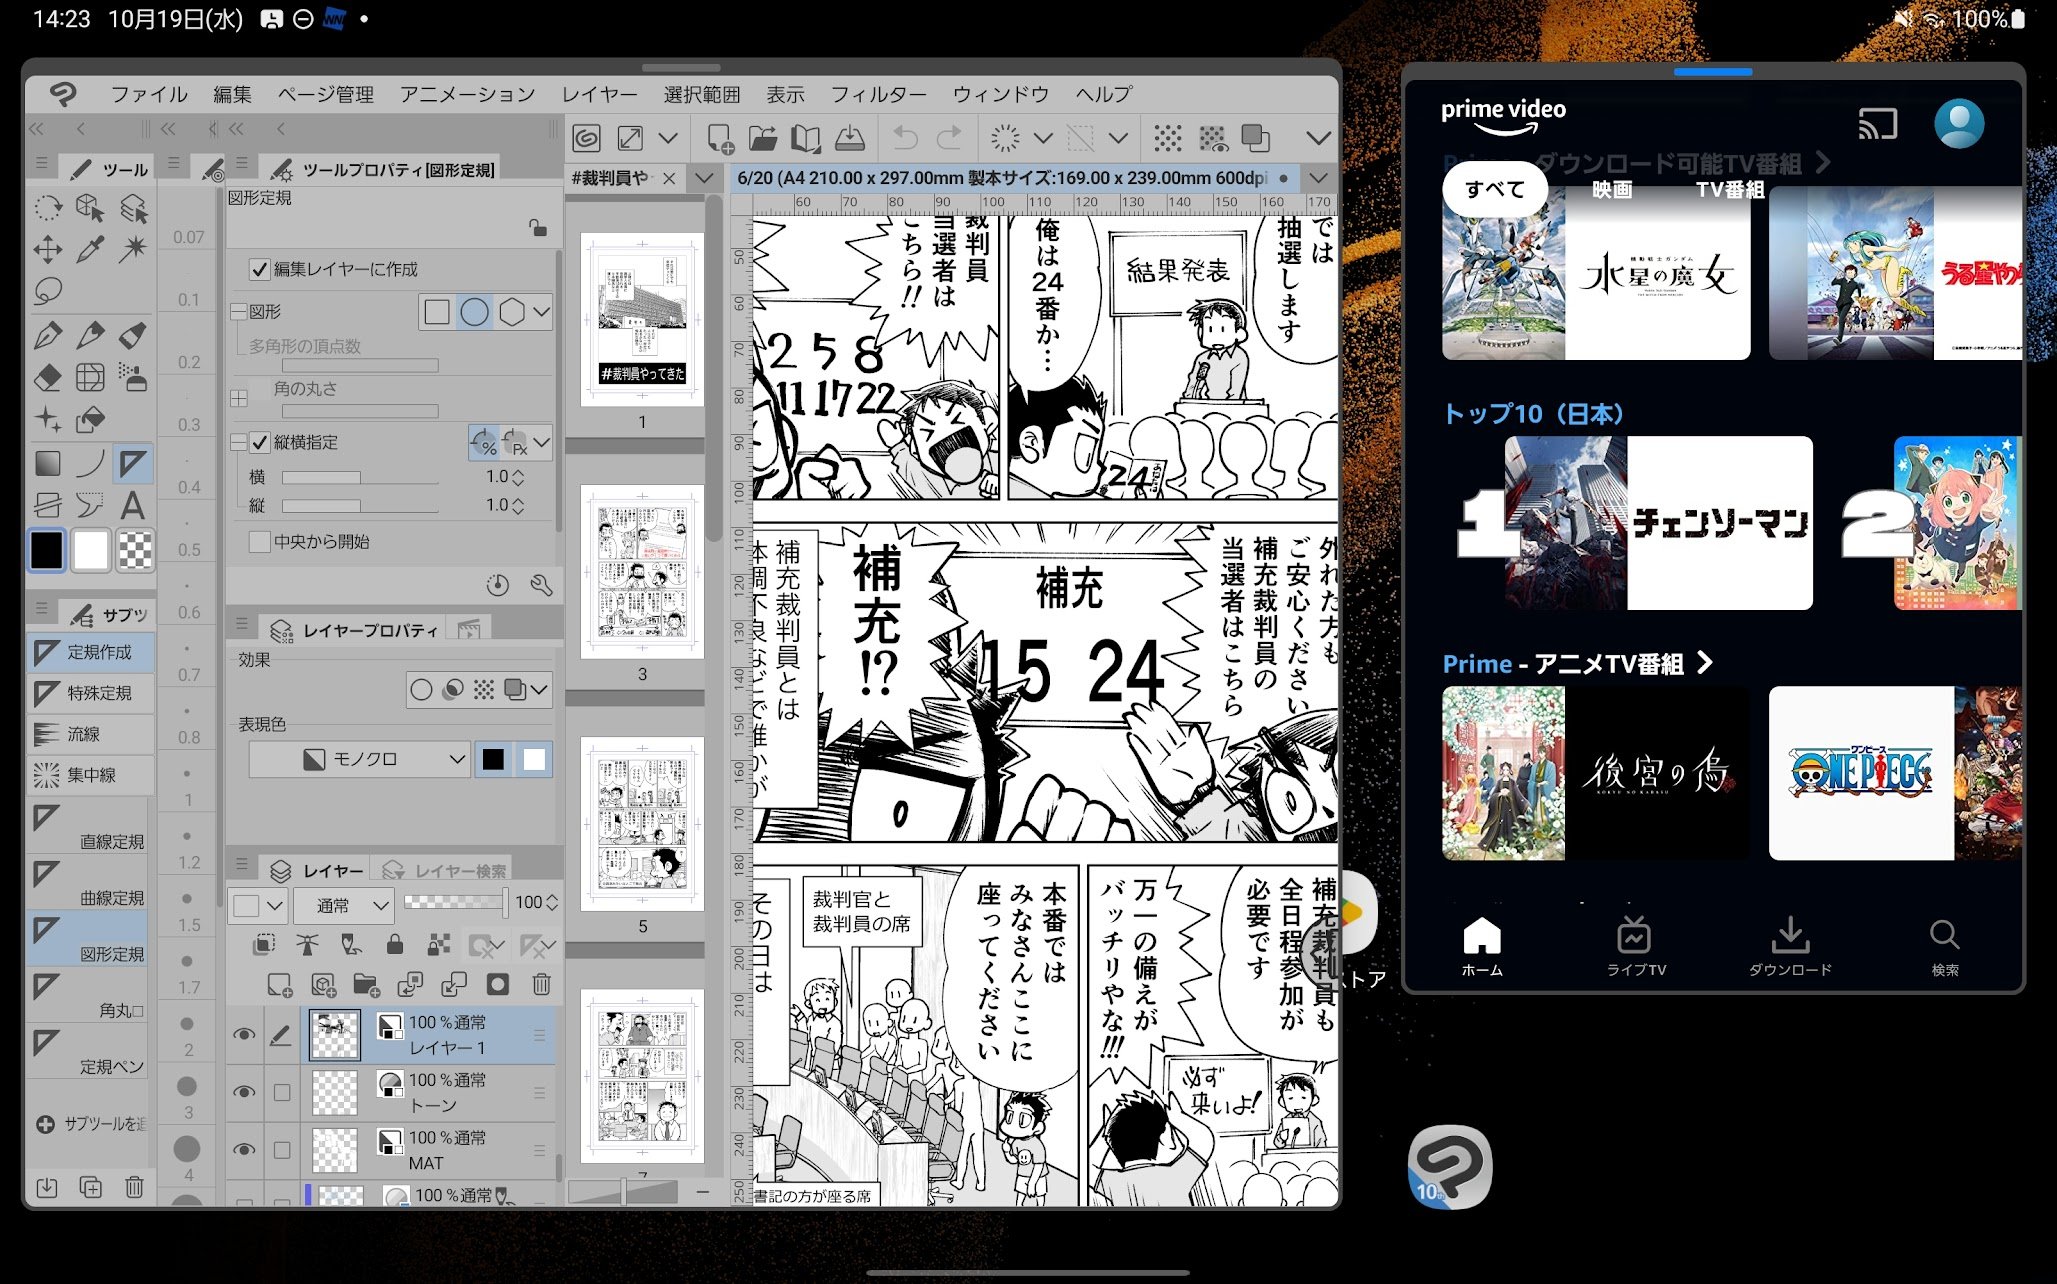Expand the canvas tab list dropdown
Screen dimensions: 2057x1284
coord(1319,178)
